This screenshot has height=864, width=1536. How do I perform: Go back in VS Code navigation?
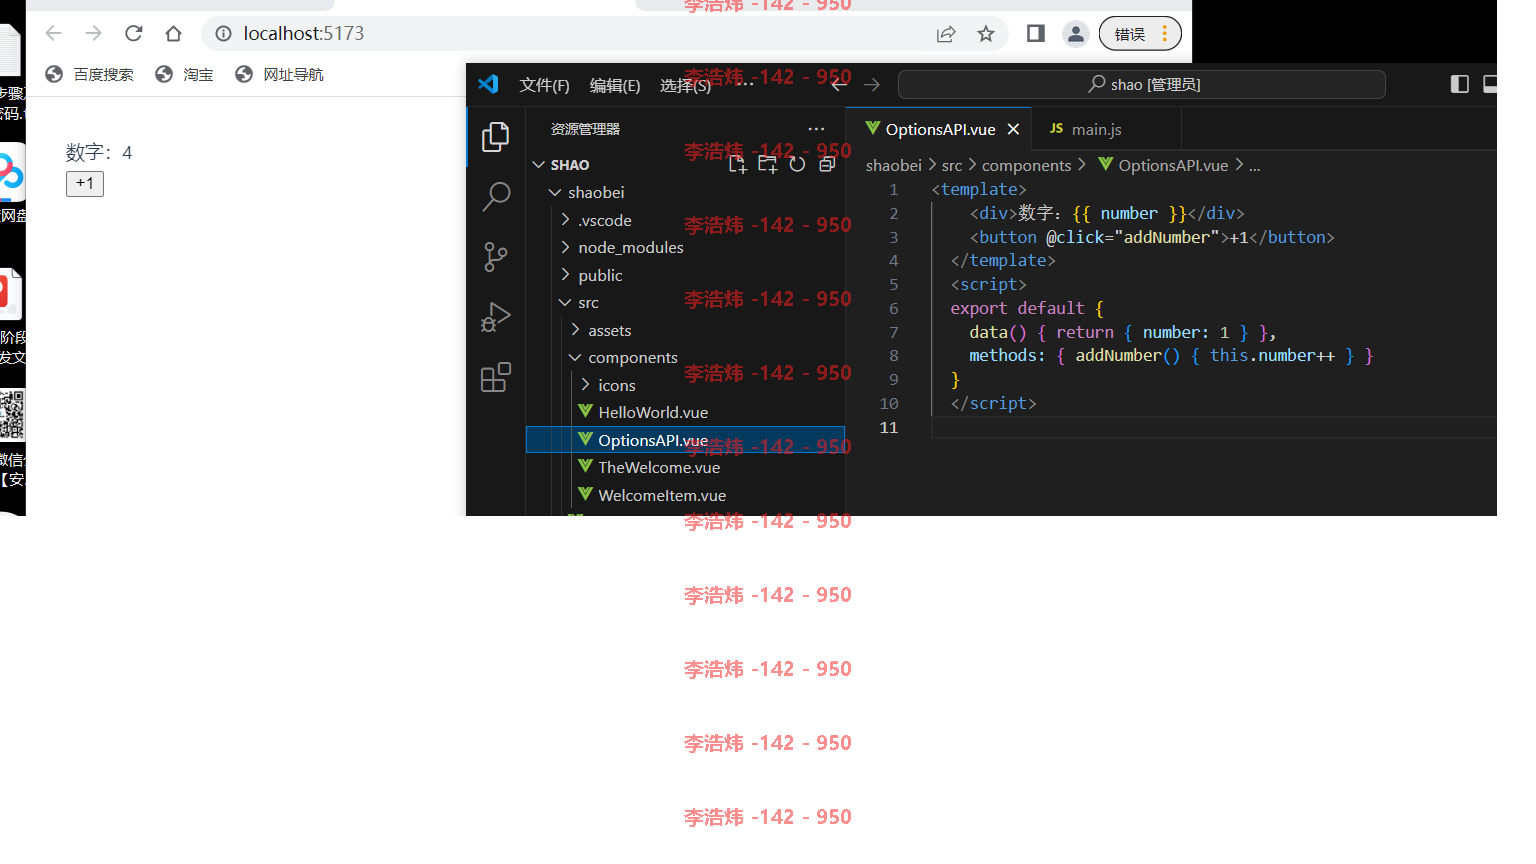pyautogui.click(x=839, y=85)
